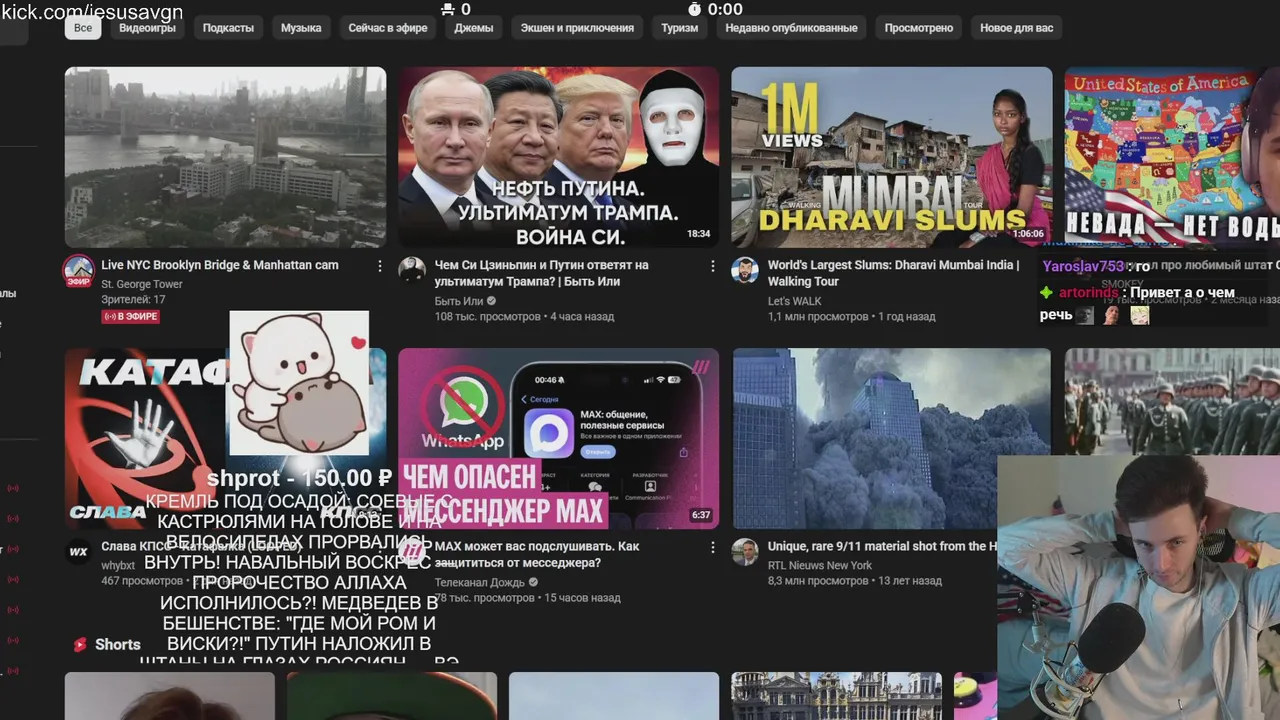Screen dimensions: 1280x720
Task: Click the cat sticker donation image
Action: coord(299,383)
